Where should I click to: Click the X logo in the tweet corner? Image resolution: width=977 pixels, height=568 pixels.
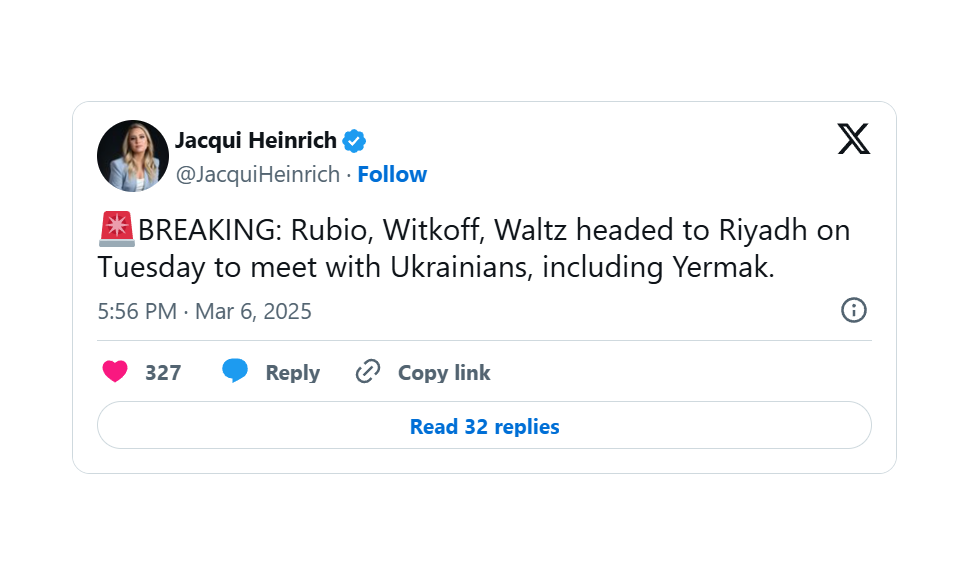click(x=853, y=138)
